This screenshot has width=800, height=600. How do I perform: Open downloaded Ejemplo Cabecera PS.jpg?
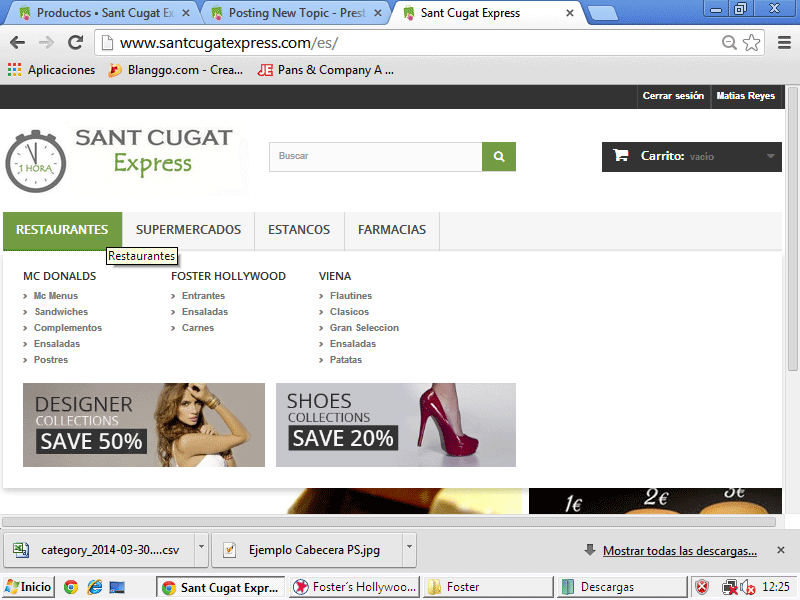[307, 550]
